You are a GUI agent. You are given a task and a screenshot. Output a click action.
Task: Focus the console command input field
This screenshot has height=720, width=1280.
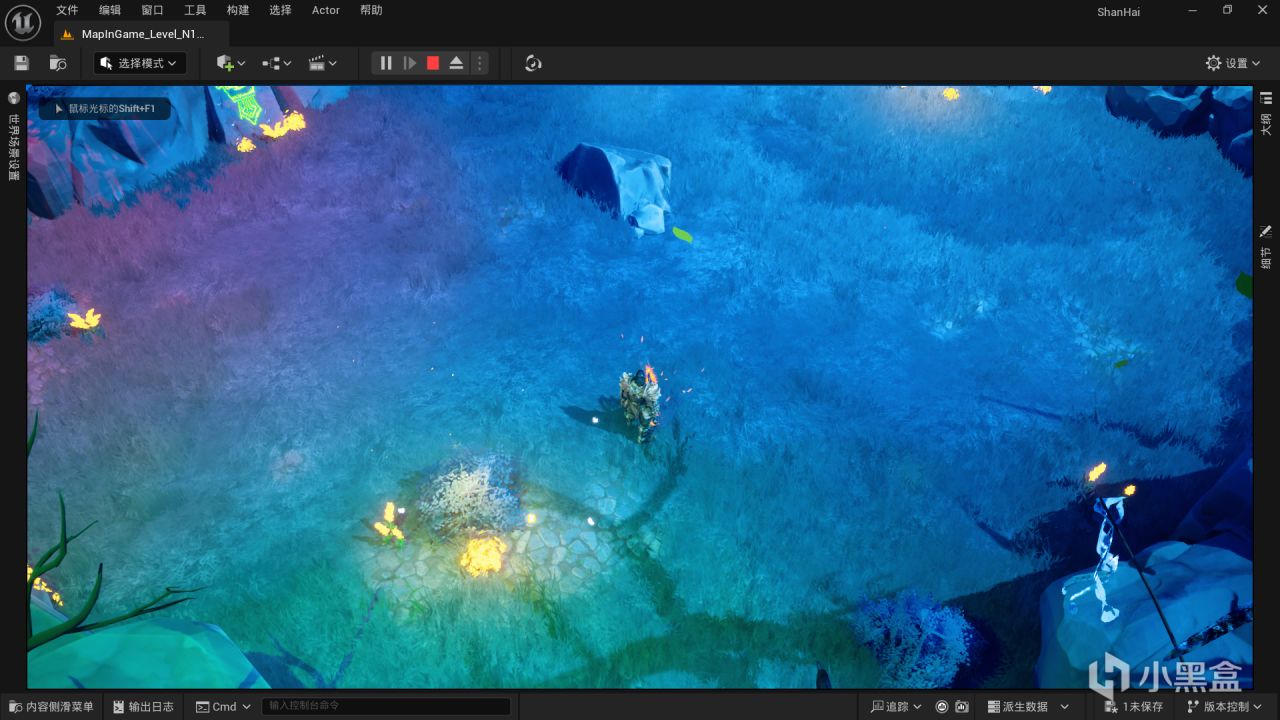386,707
